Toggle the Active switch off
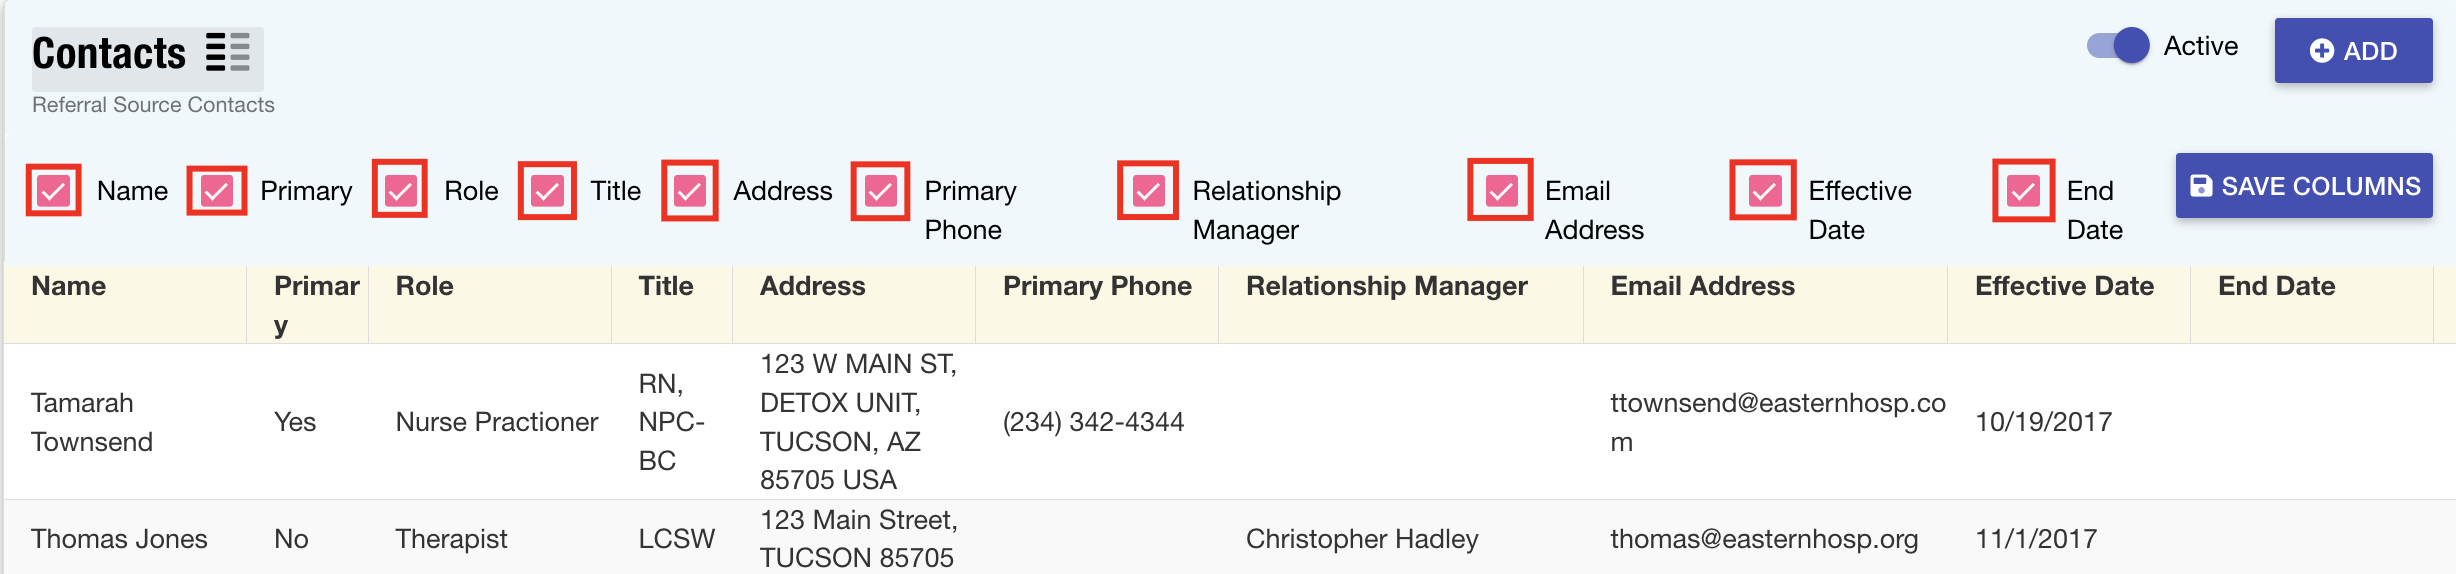 pos(2118,46)
